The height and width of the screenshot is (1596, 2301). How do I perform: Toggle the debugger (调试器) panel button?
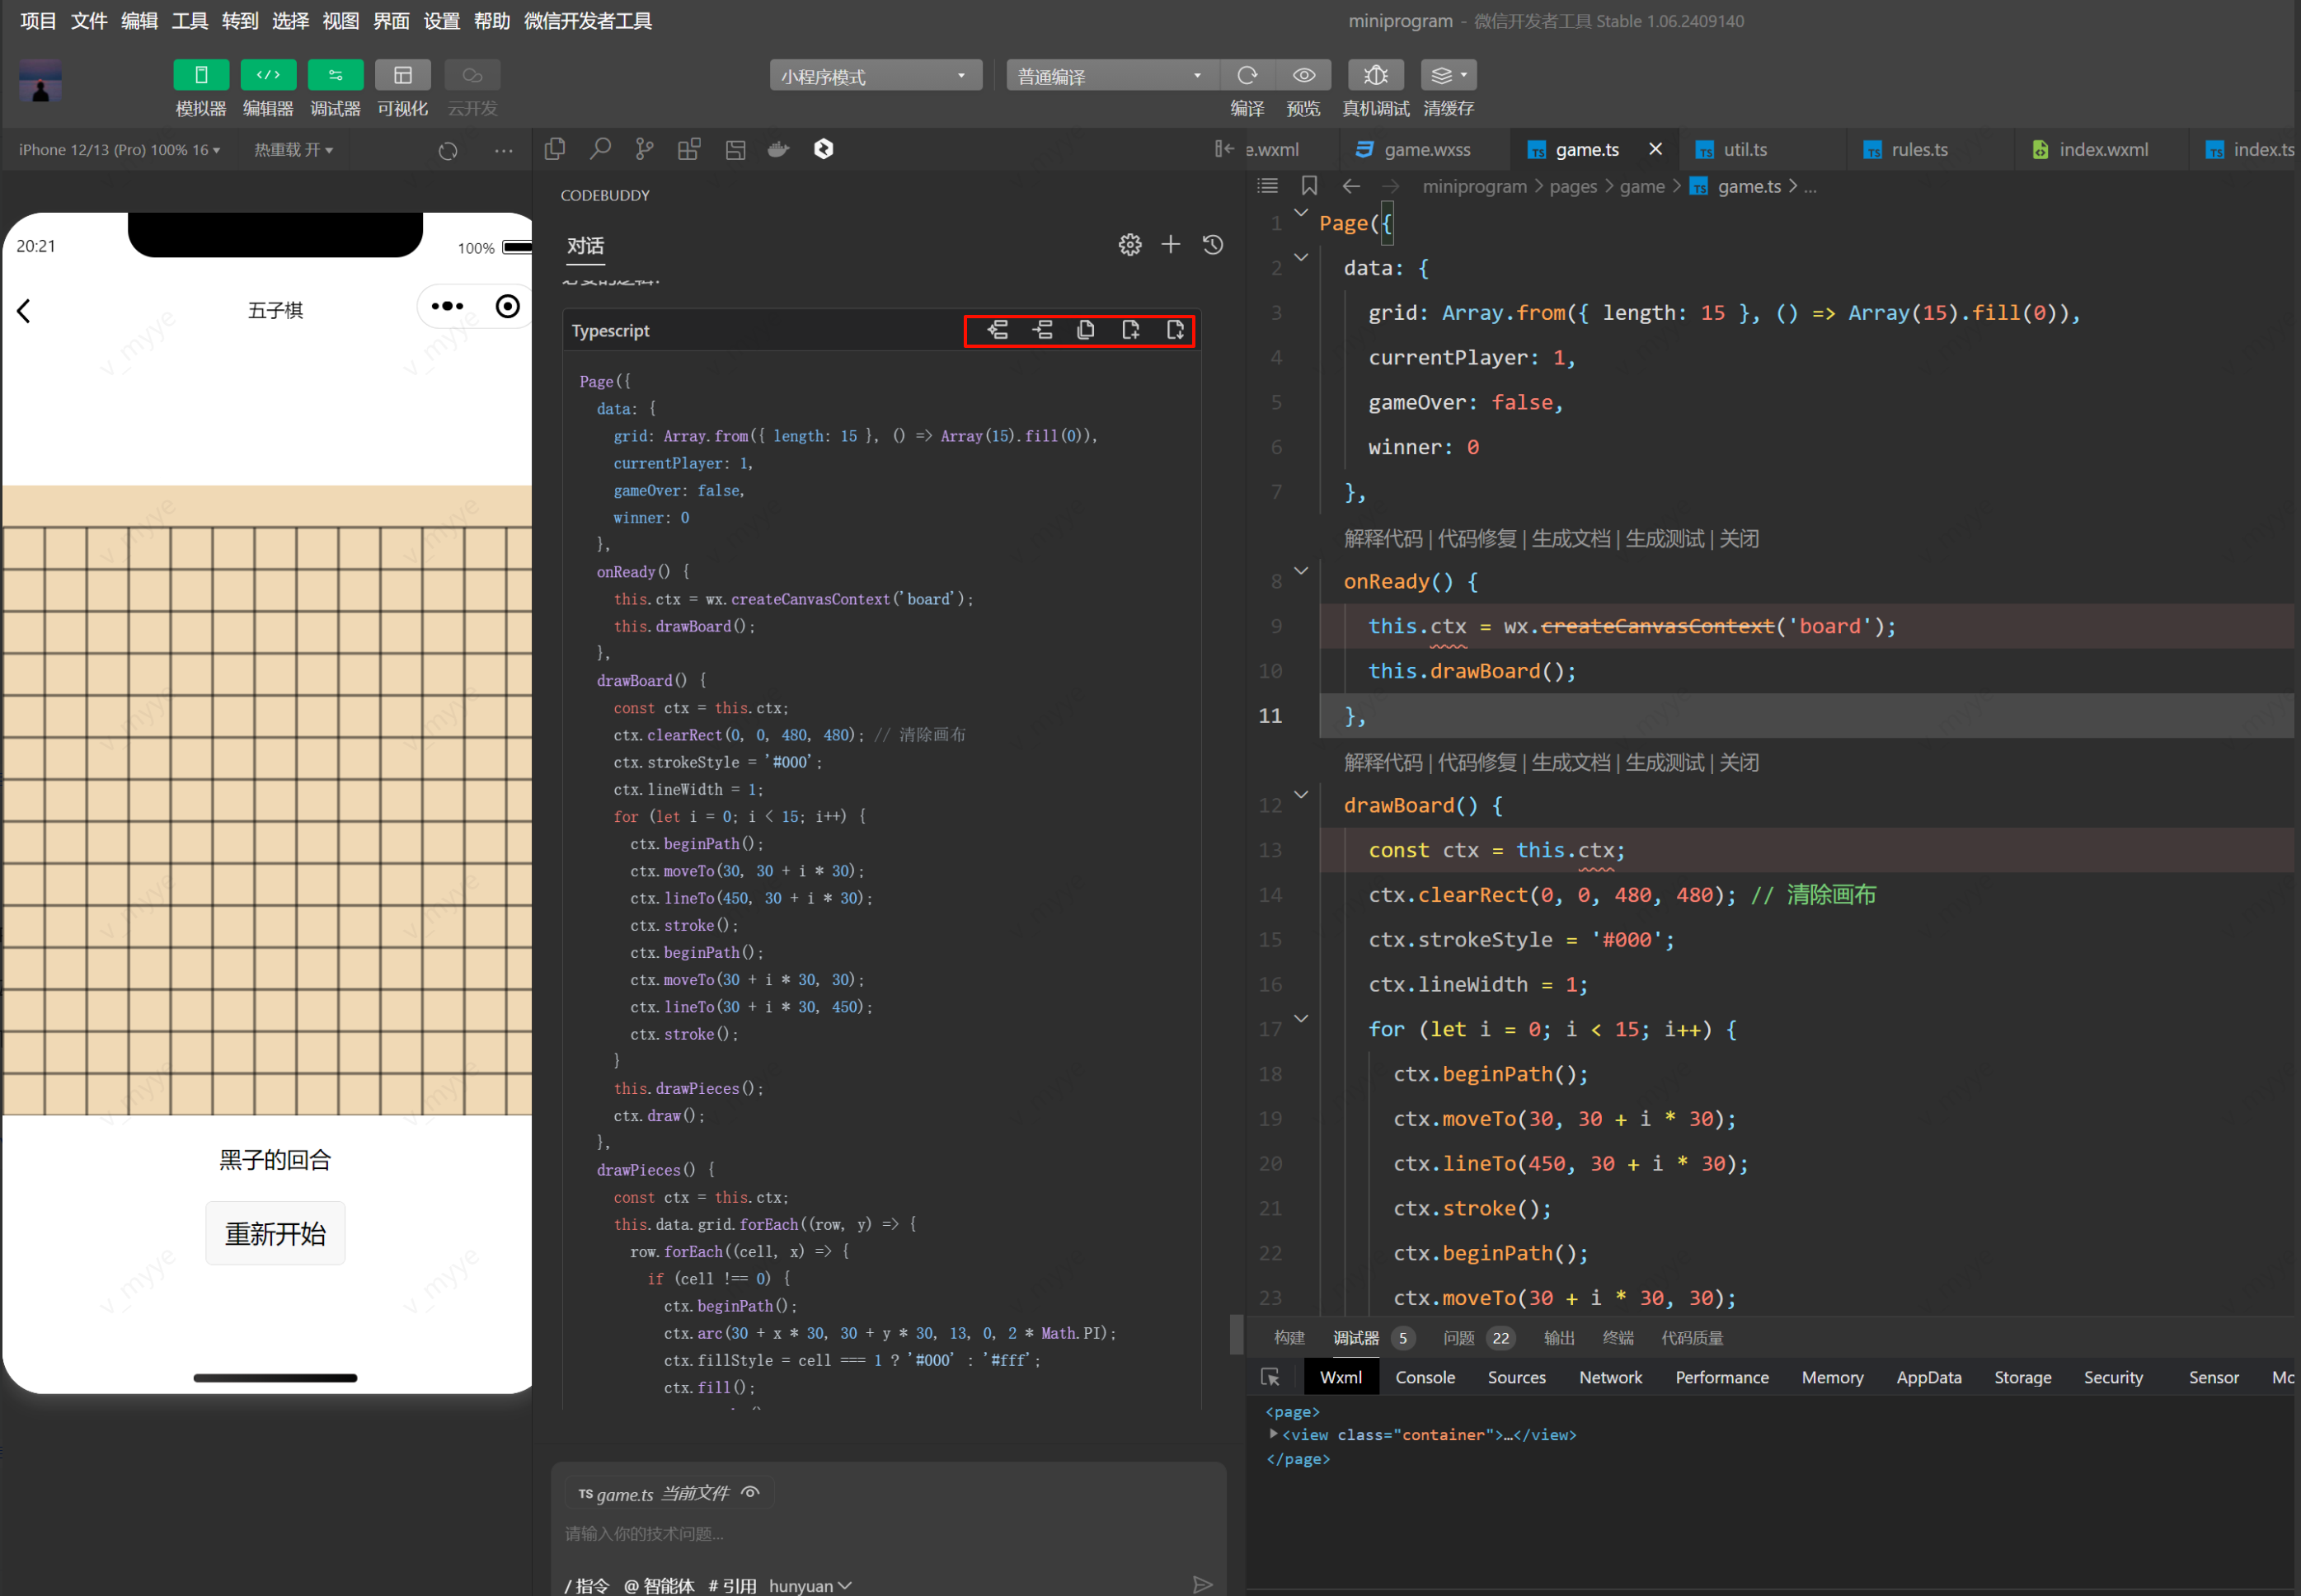pyautogui.click(x=335, y=75)
